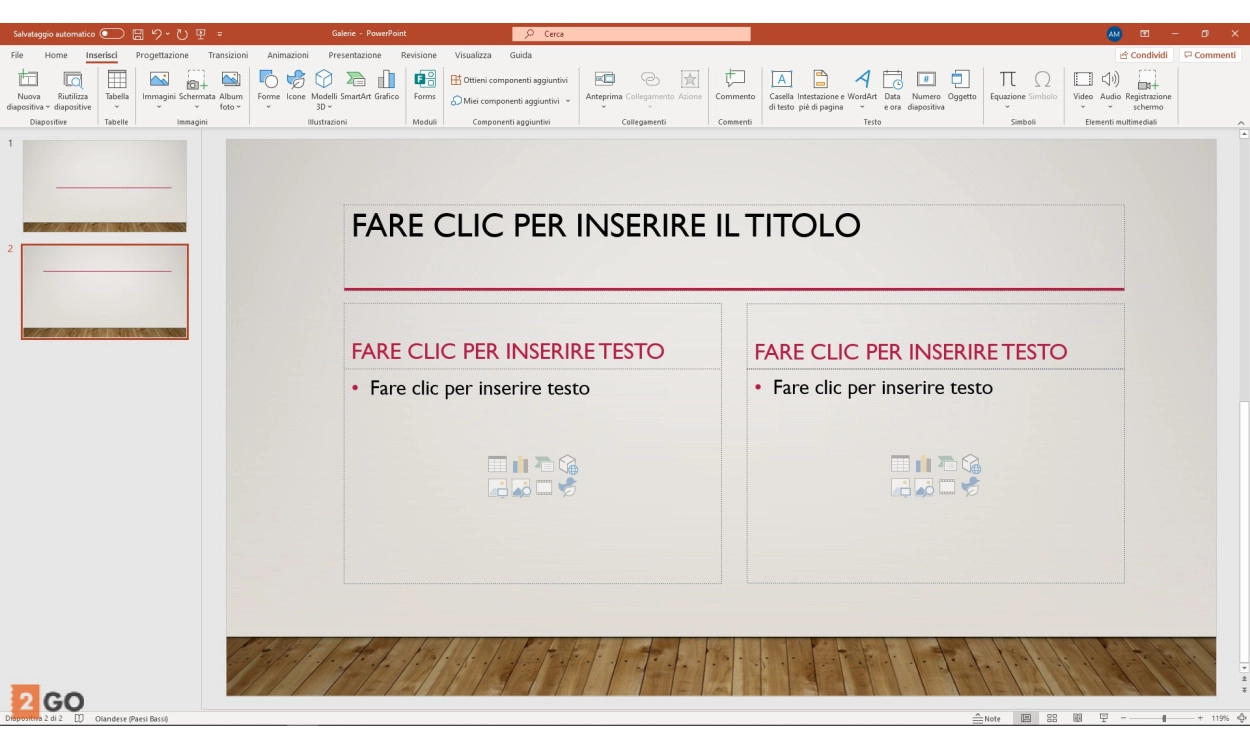Open the Progettazione tab
Image resolution: width=1250 pixels, height=750 pixels.
pos(162,56)
